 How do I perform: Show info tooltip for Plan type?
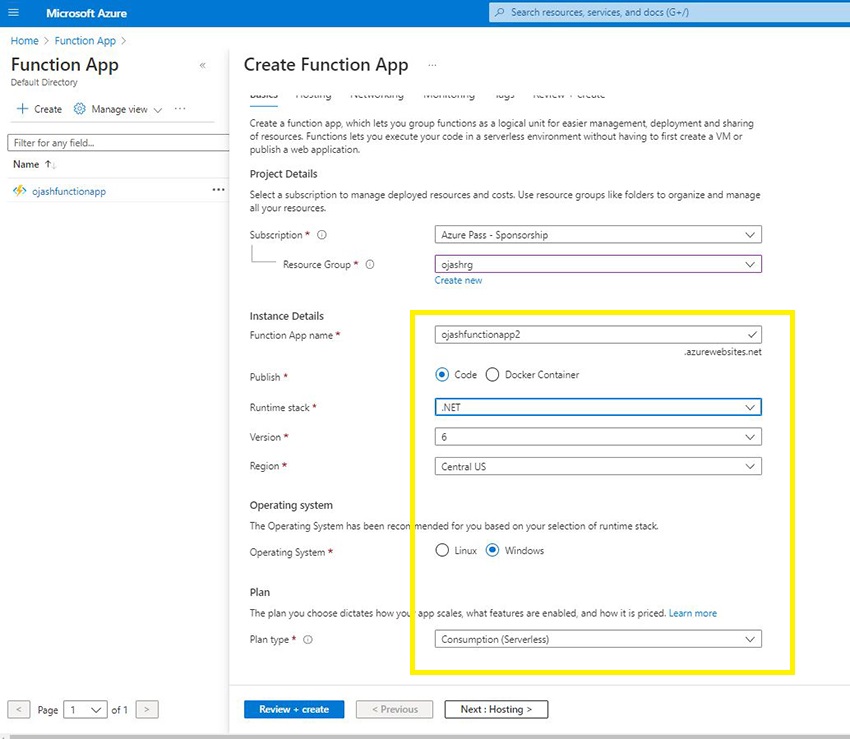click(308, 639)
